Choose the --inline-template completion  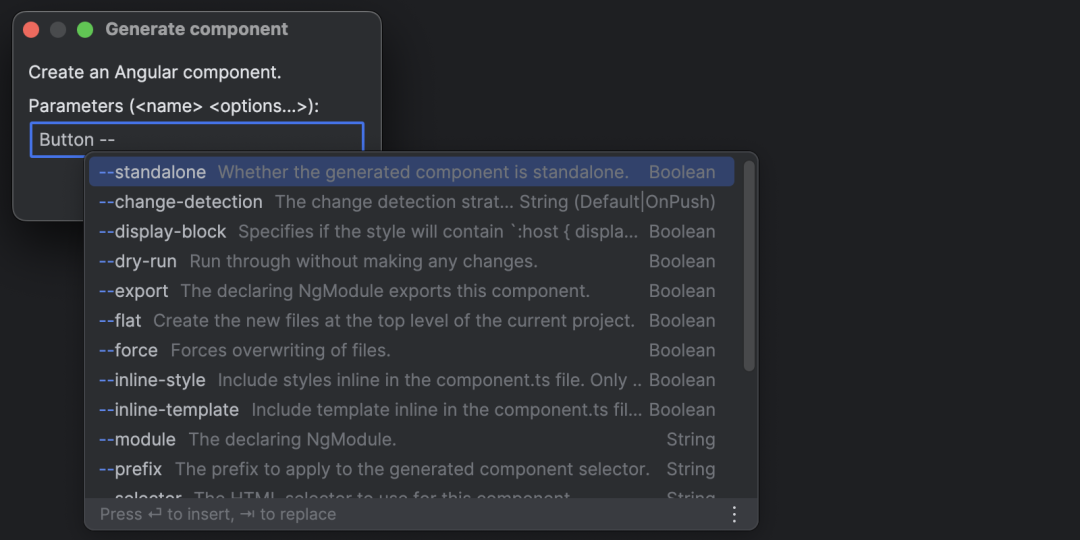pos(169,410)
